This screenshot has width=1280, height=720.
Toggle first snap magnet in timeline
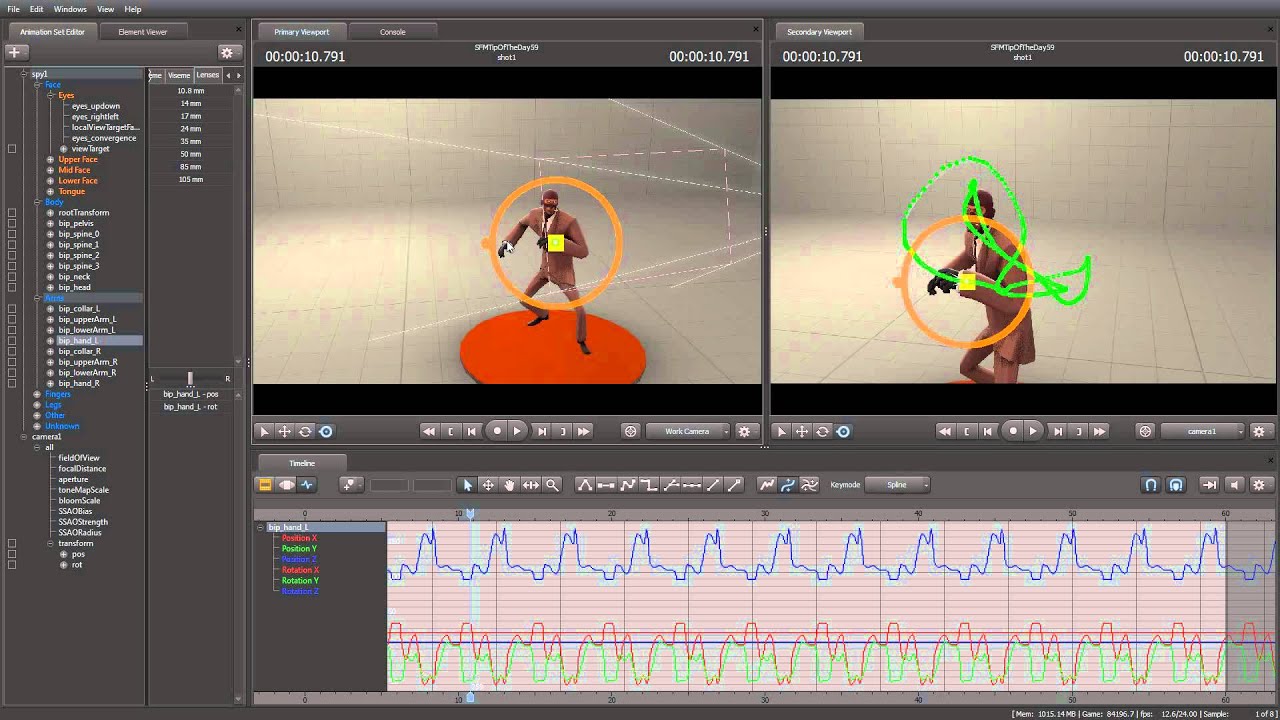(x=1151, y=485)
